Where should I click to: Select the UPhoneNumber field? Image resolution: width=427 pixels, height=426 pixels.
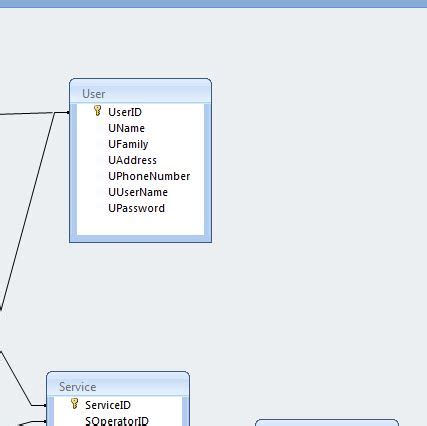[x=149, y=176]
